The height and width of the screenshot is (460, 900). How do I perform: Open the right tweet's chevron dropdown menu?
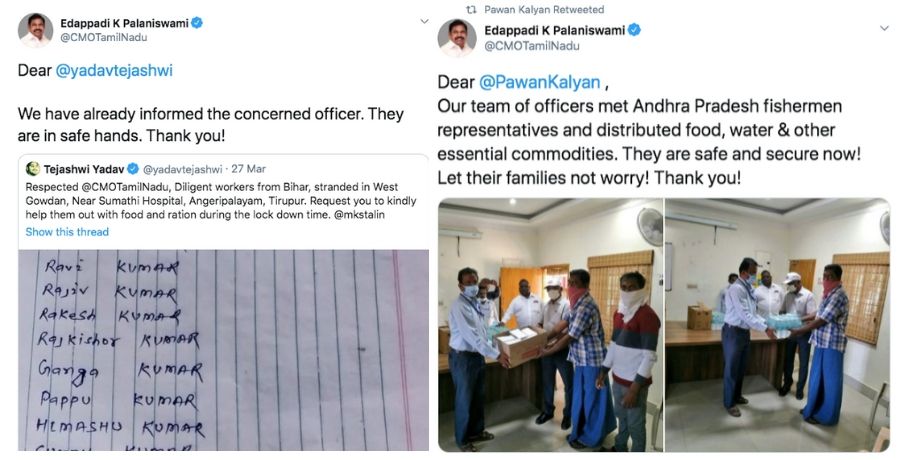tap(884, 28)
